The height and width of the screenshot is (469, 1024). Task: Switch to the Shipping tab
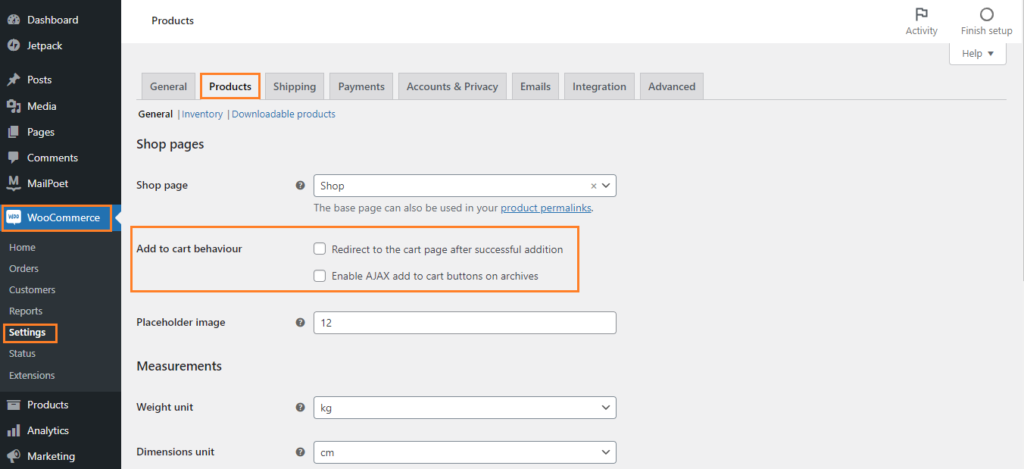[x=295, y=86]
